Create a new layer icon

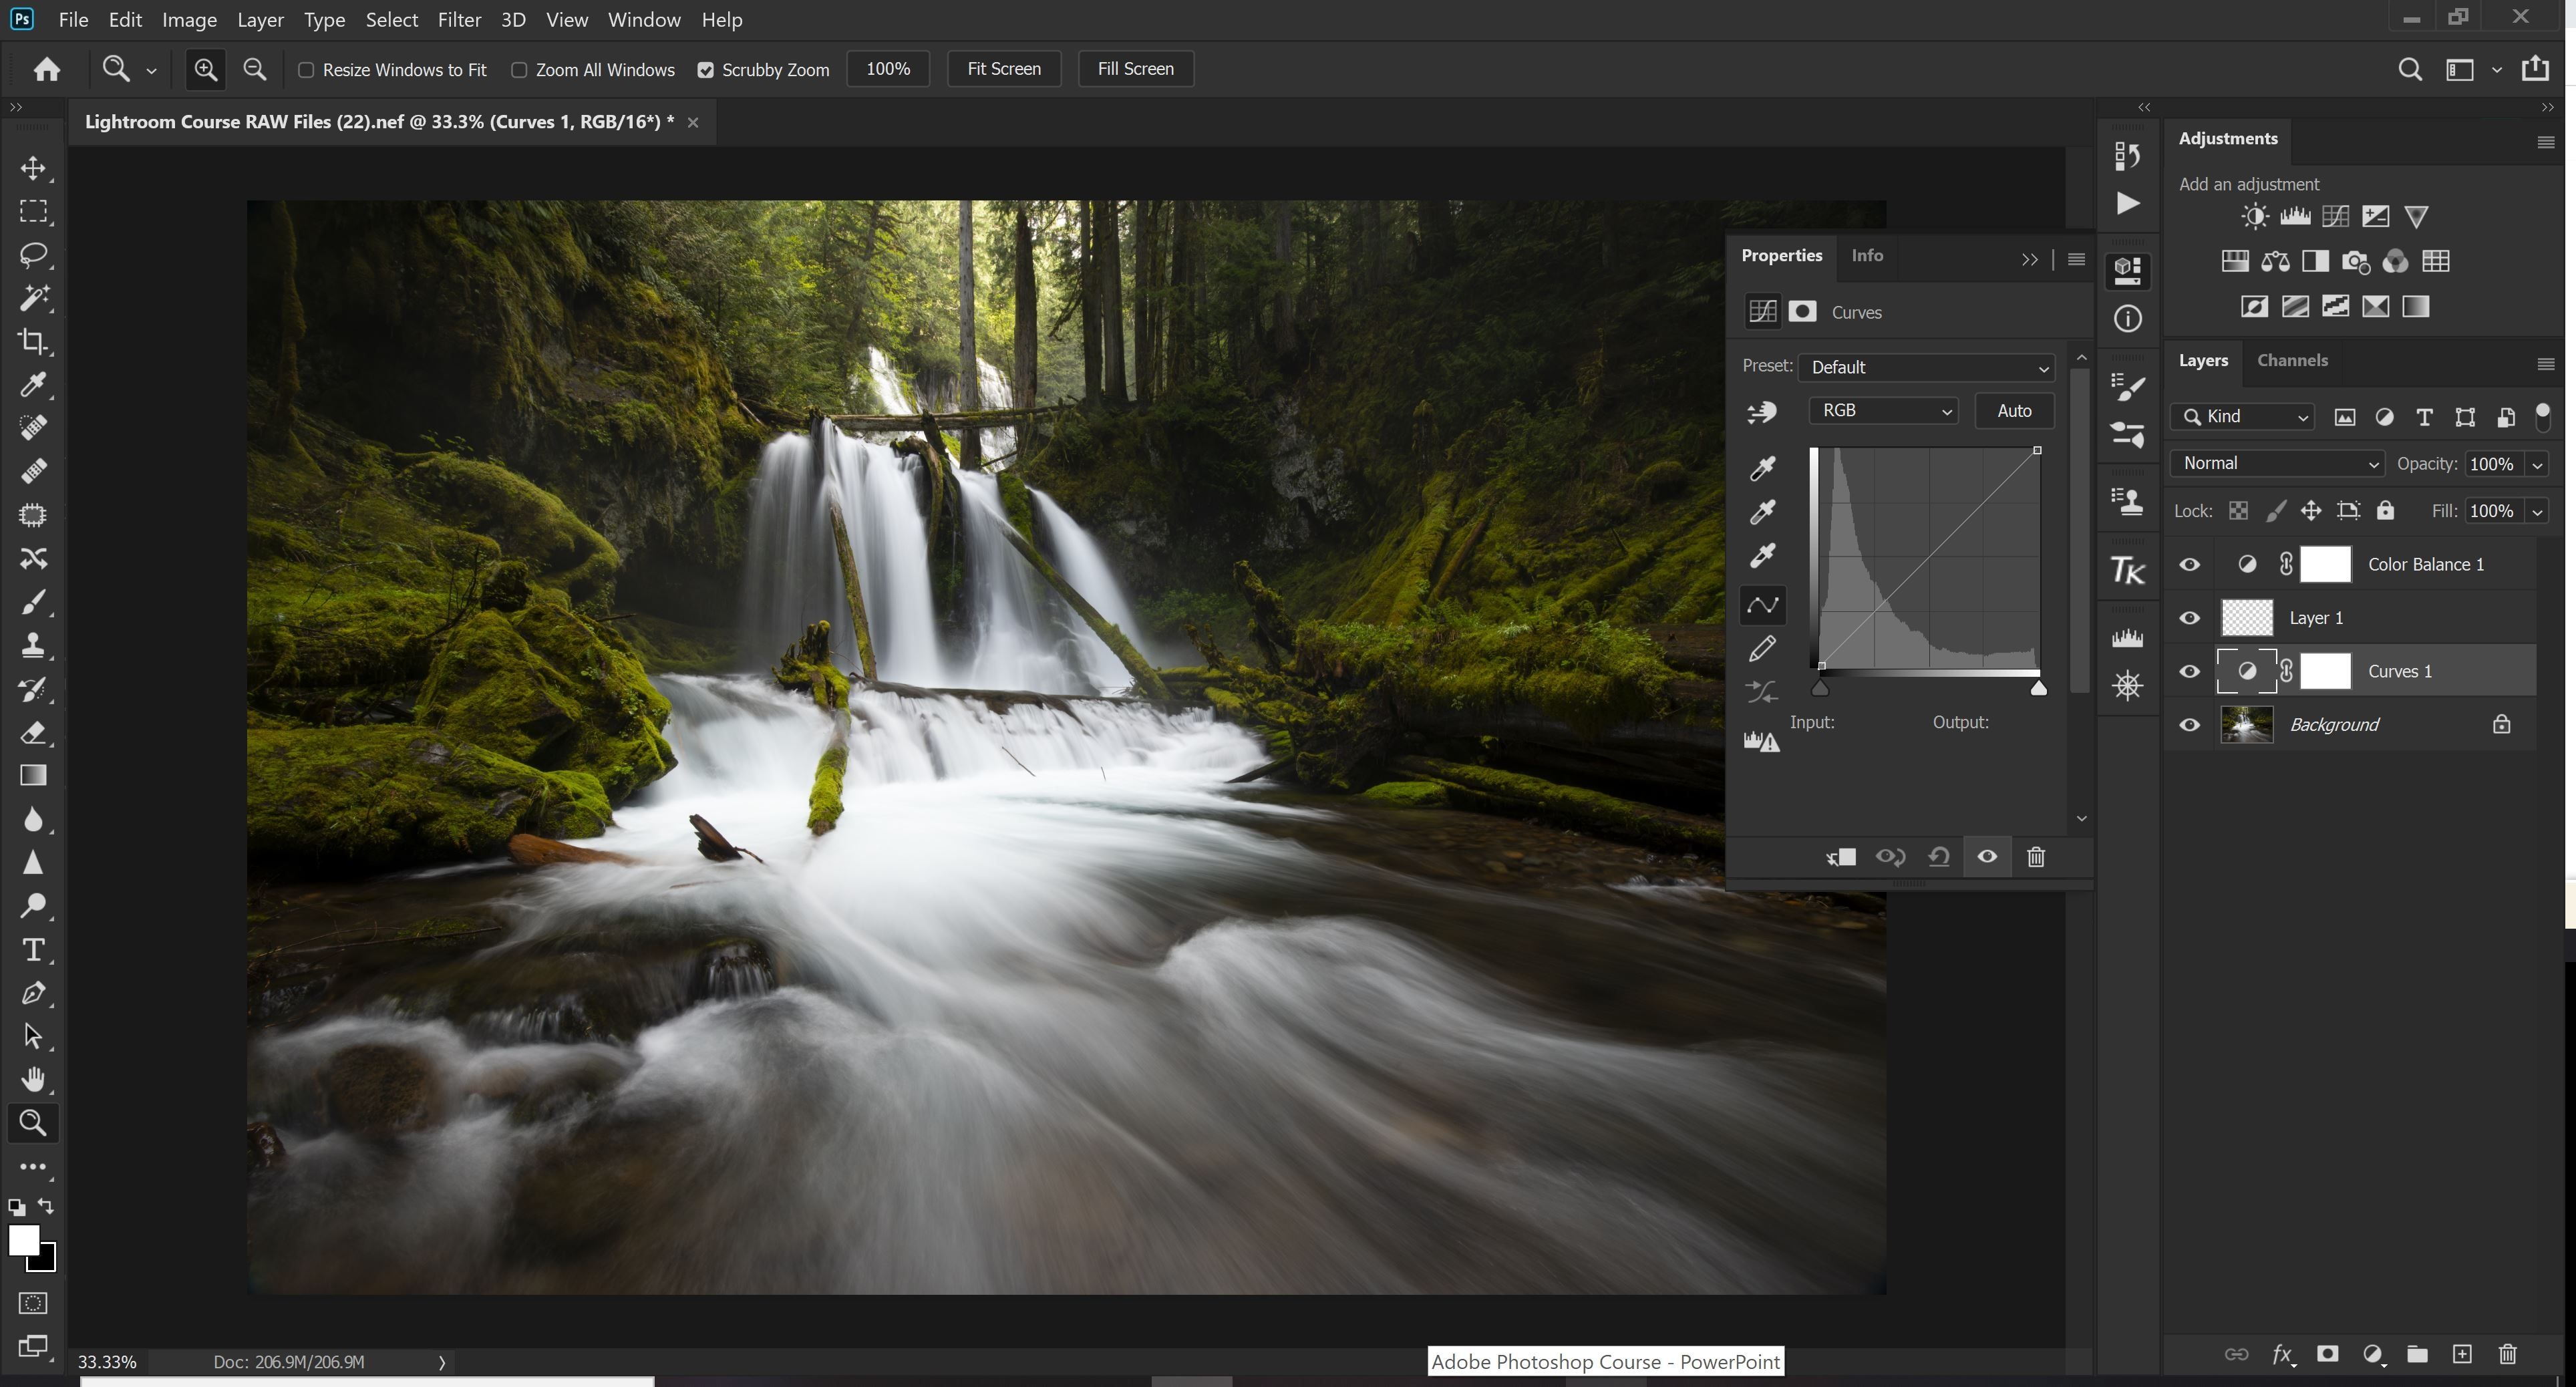[x=2462, y=1354]
